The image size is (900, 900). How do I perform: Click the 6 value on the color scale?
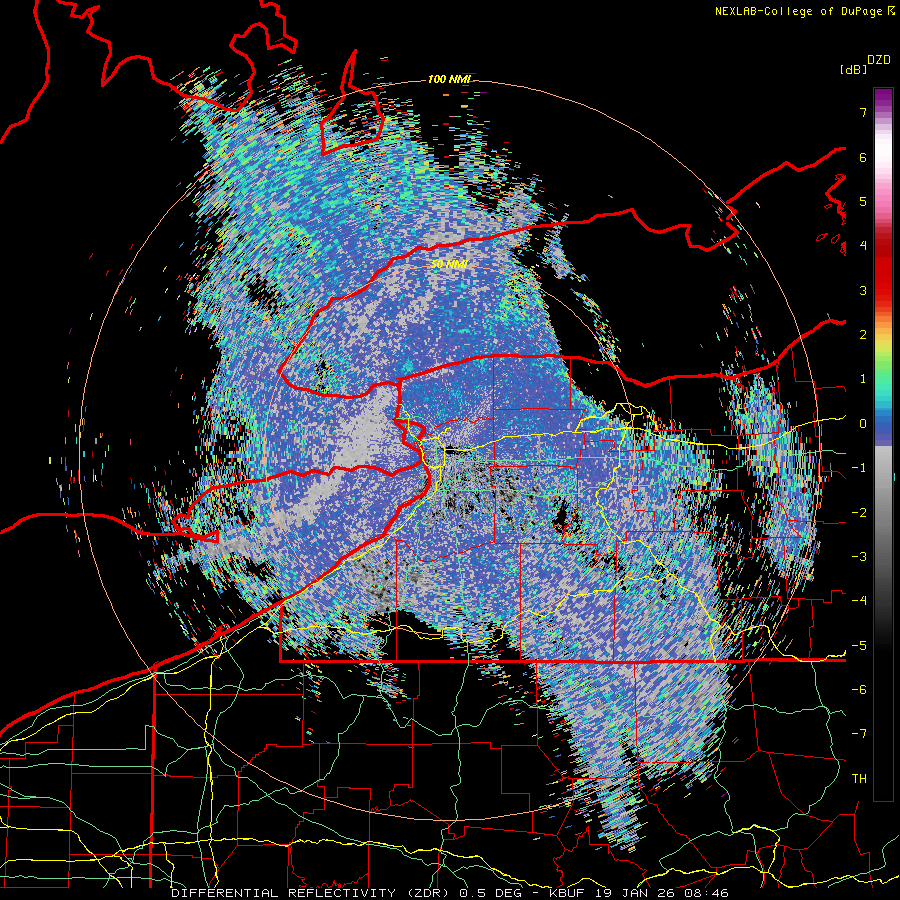click(863, 157)
